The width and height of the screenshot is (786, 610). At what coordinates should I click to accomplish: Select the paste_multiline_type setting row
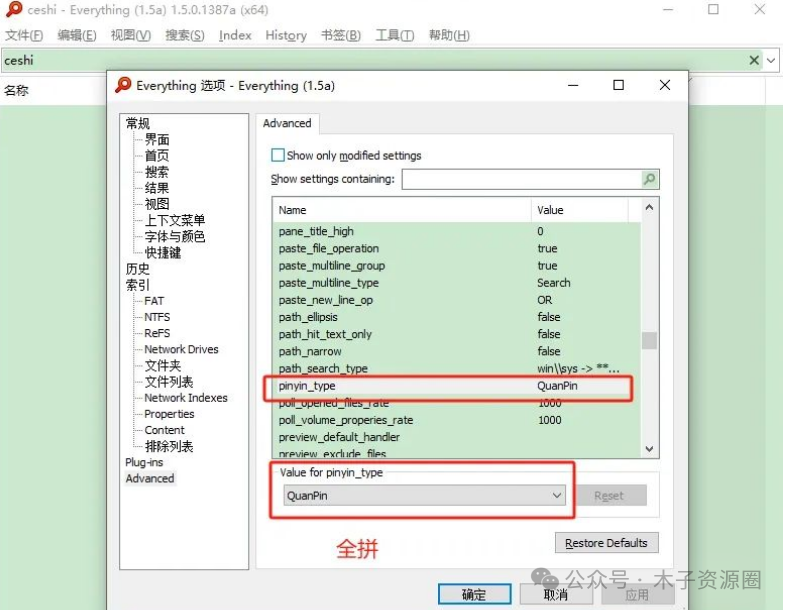tap(457, 283)
